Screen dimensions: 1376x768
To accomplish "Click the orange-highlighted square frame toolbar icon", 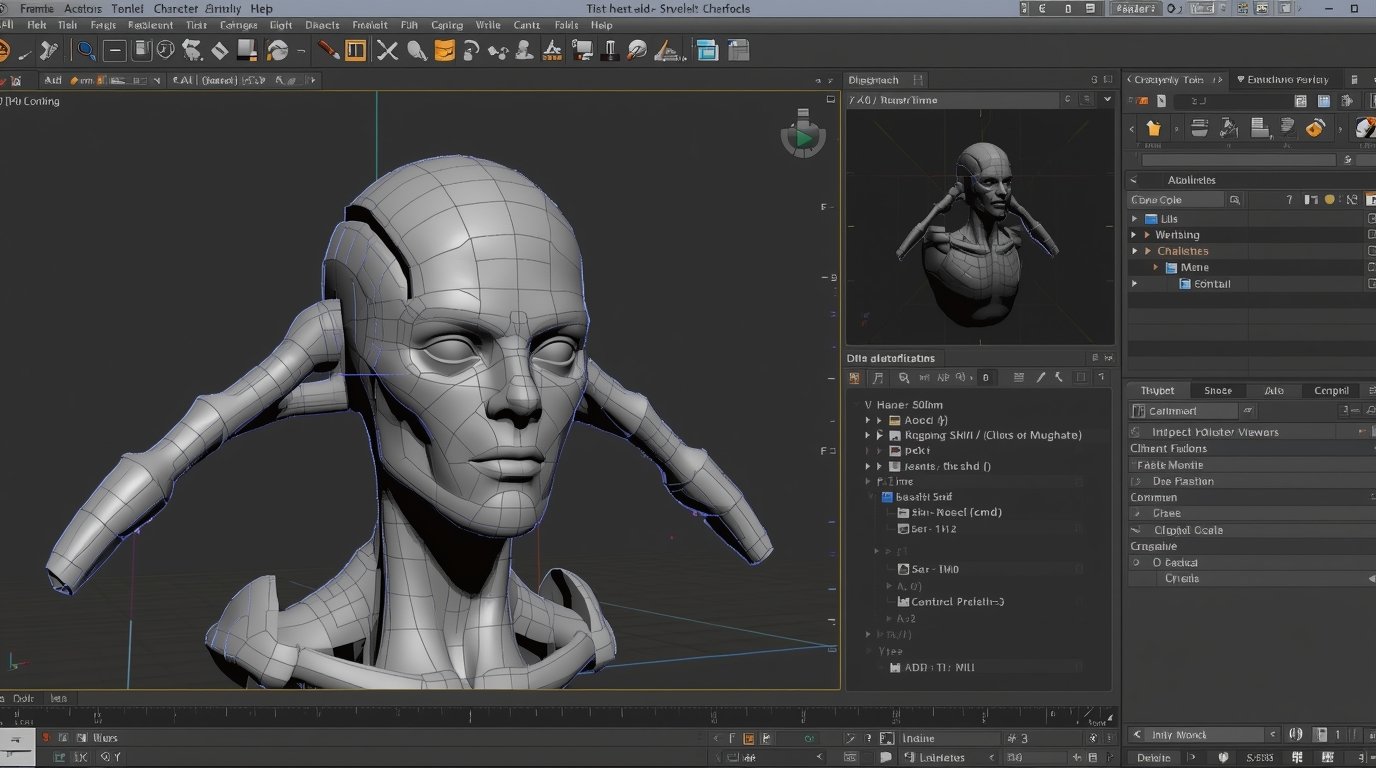I will tap(355, 50).
